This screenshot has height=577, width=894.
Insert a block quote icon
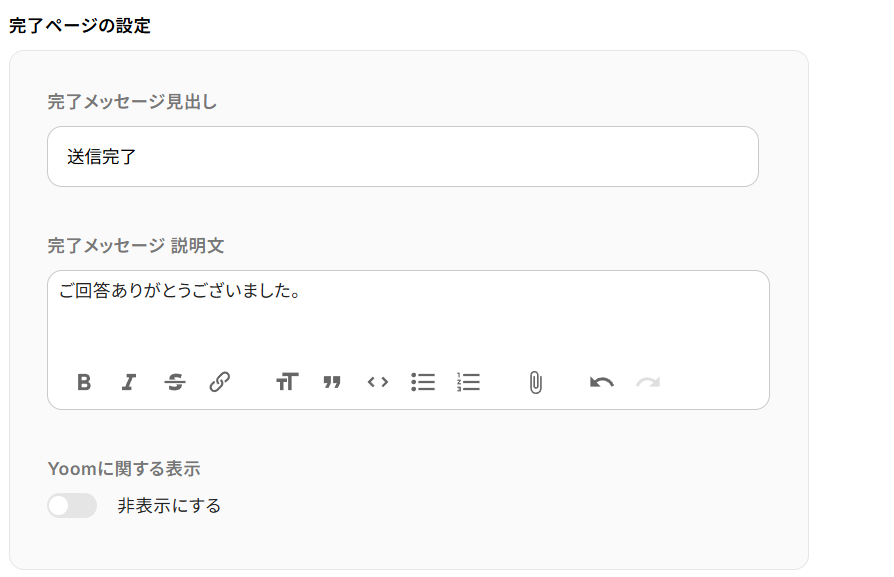tap(332, 382)
